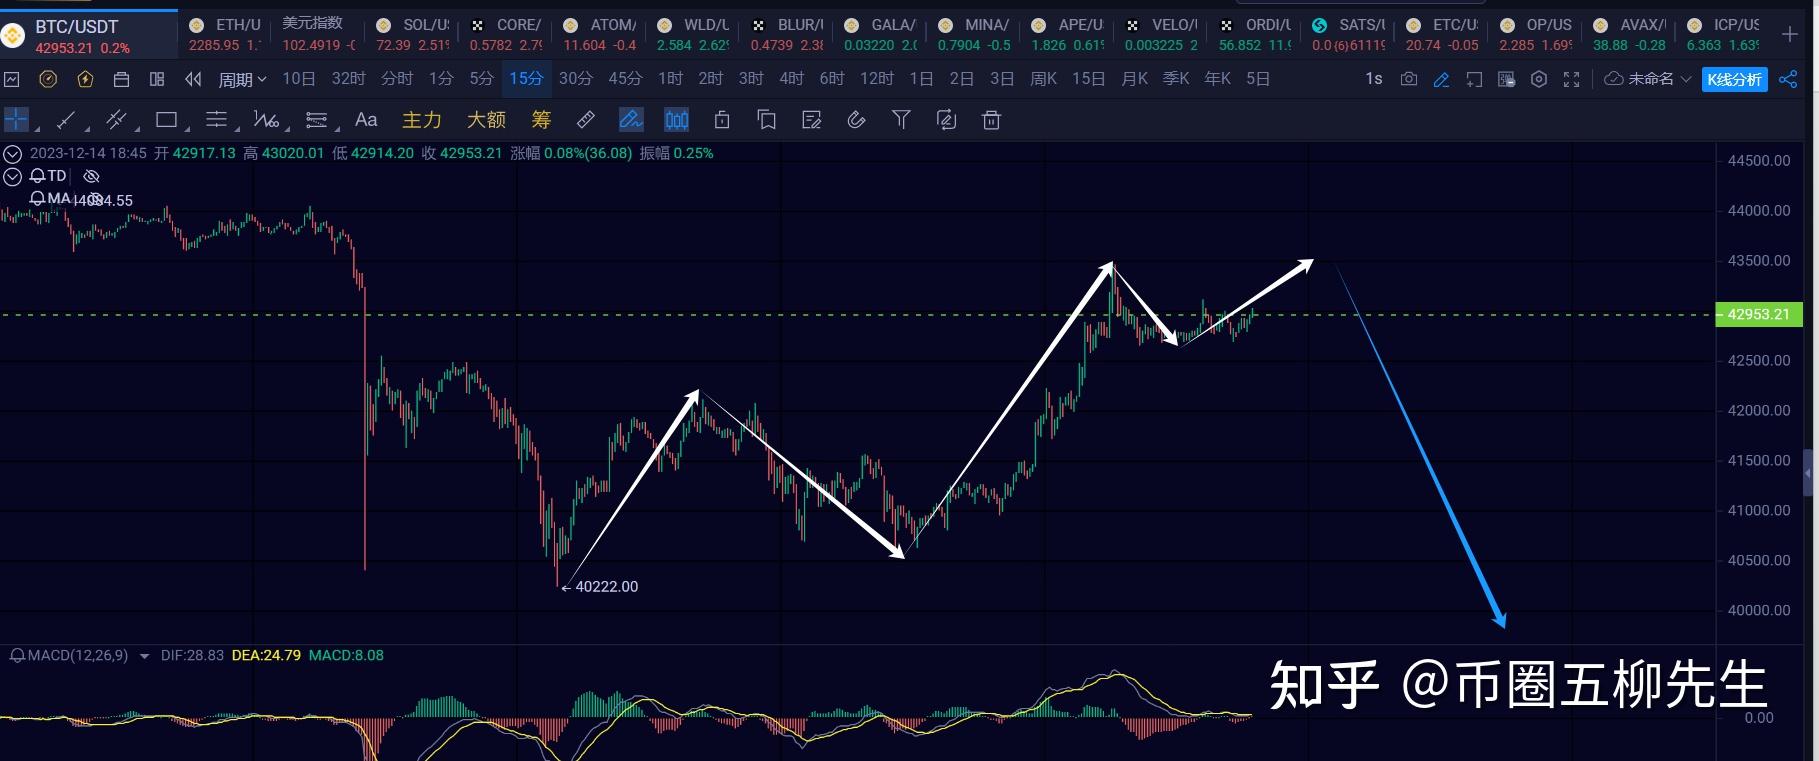1819x761 pixels.
Task: Click the 42953.21 current price label
Action: pyautogui.click(x=1759, y=314)
